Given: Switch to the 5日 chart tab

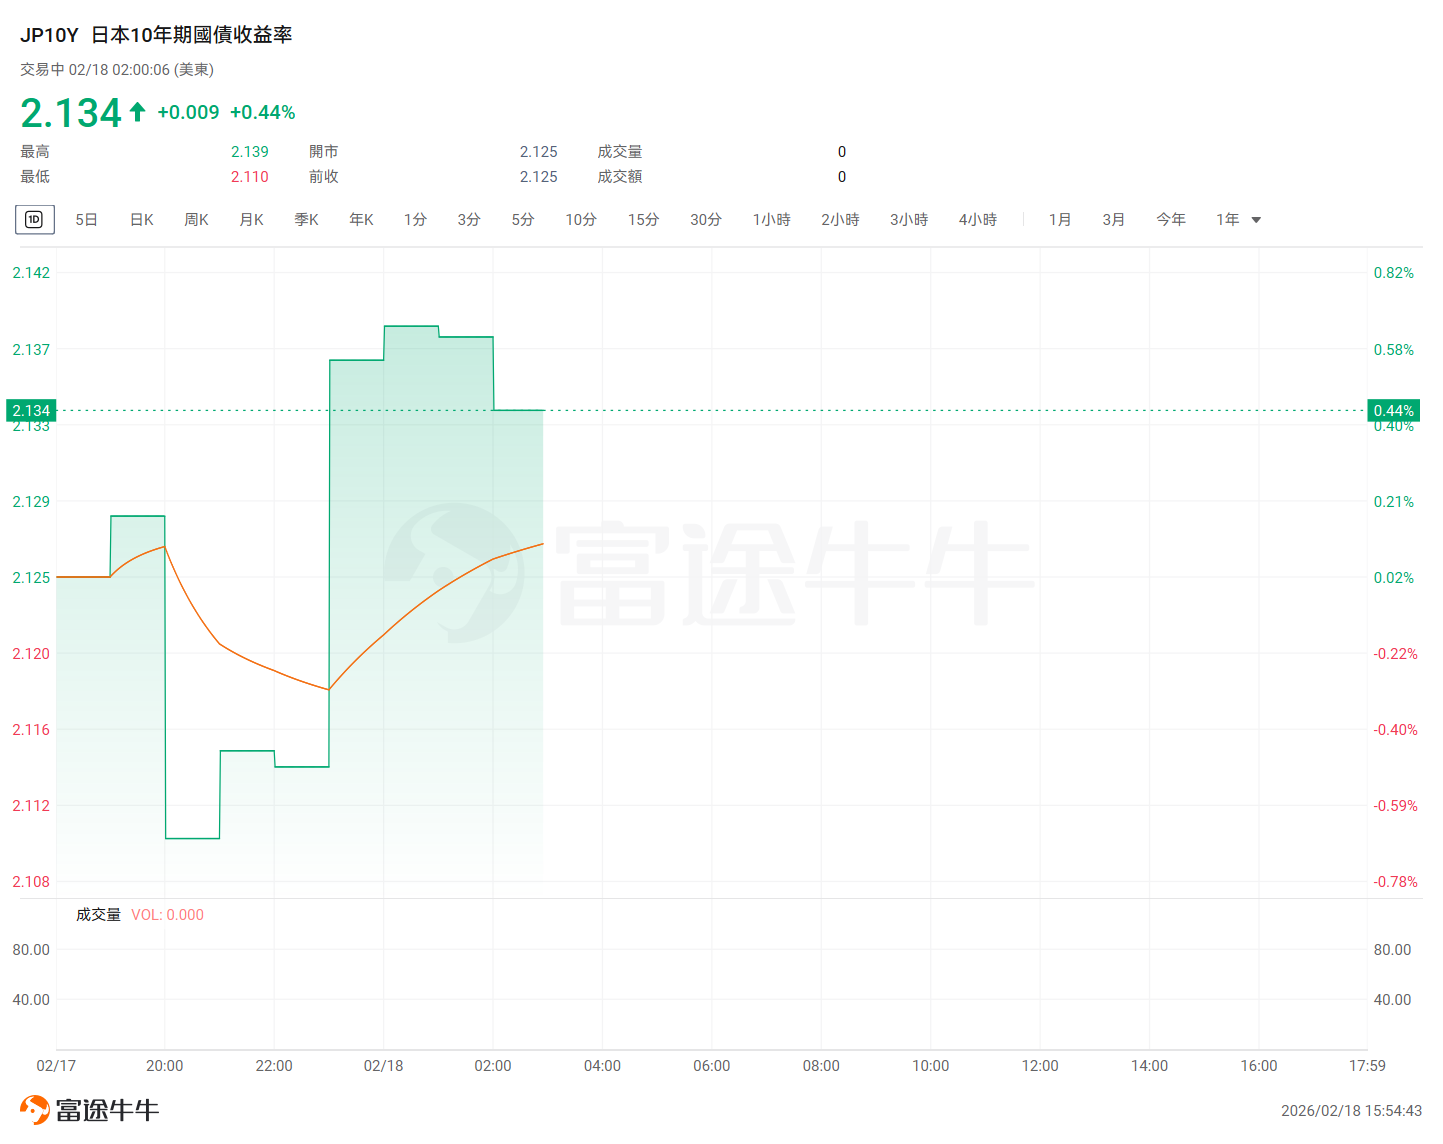Looking at the screenshot, I should 87,220.
